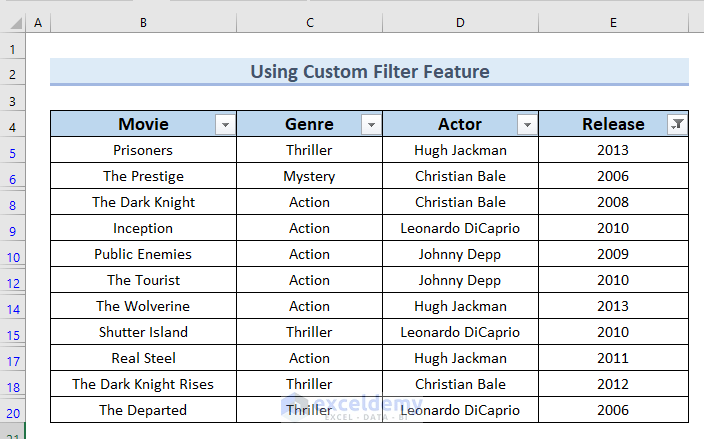Click row 12 header number
Image resolution: width=704 pixels, height=439 pixels.
point(12,281)
